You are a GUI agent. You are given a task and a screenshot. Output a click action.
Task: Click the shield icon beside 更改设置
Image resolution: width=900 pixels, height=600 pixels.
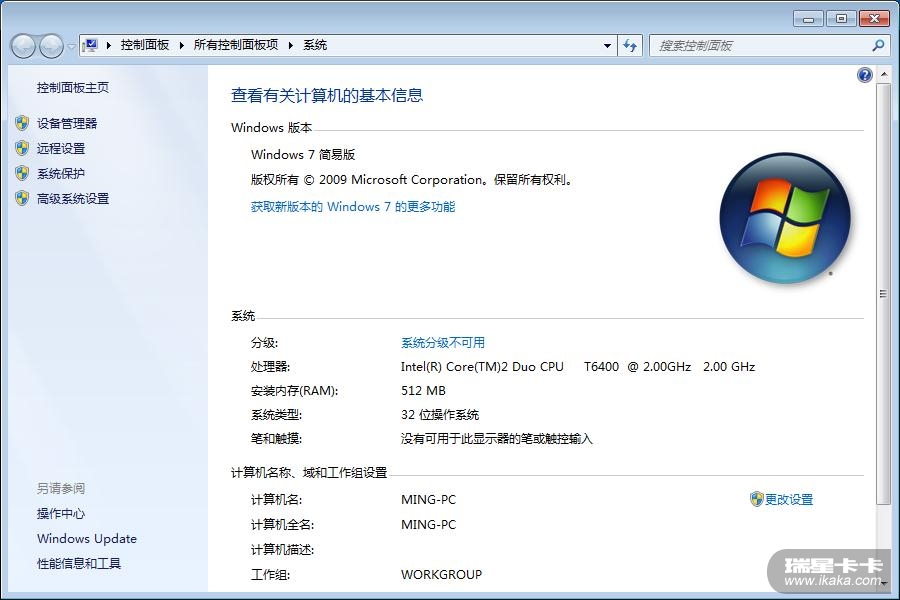757,499
